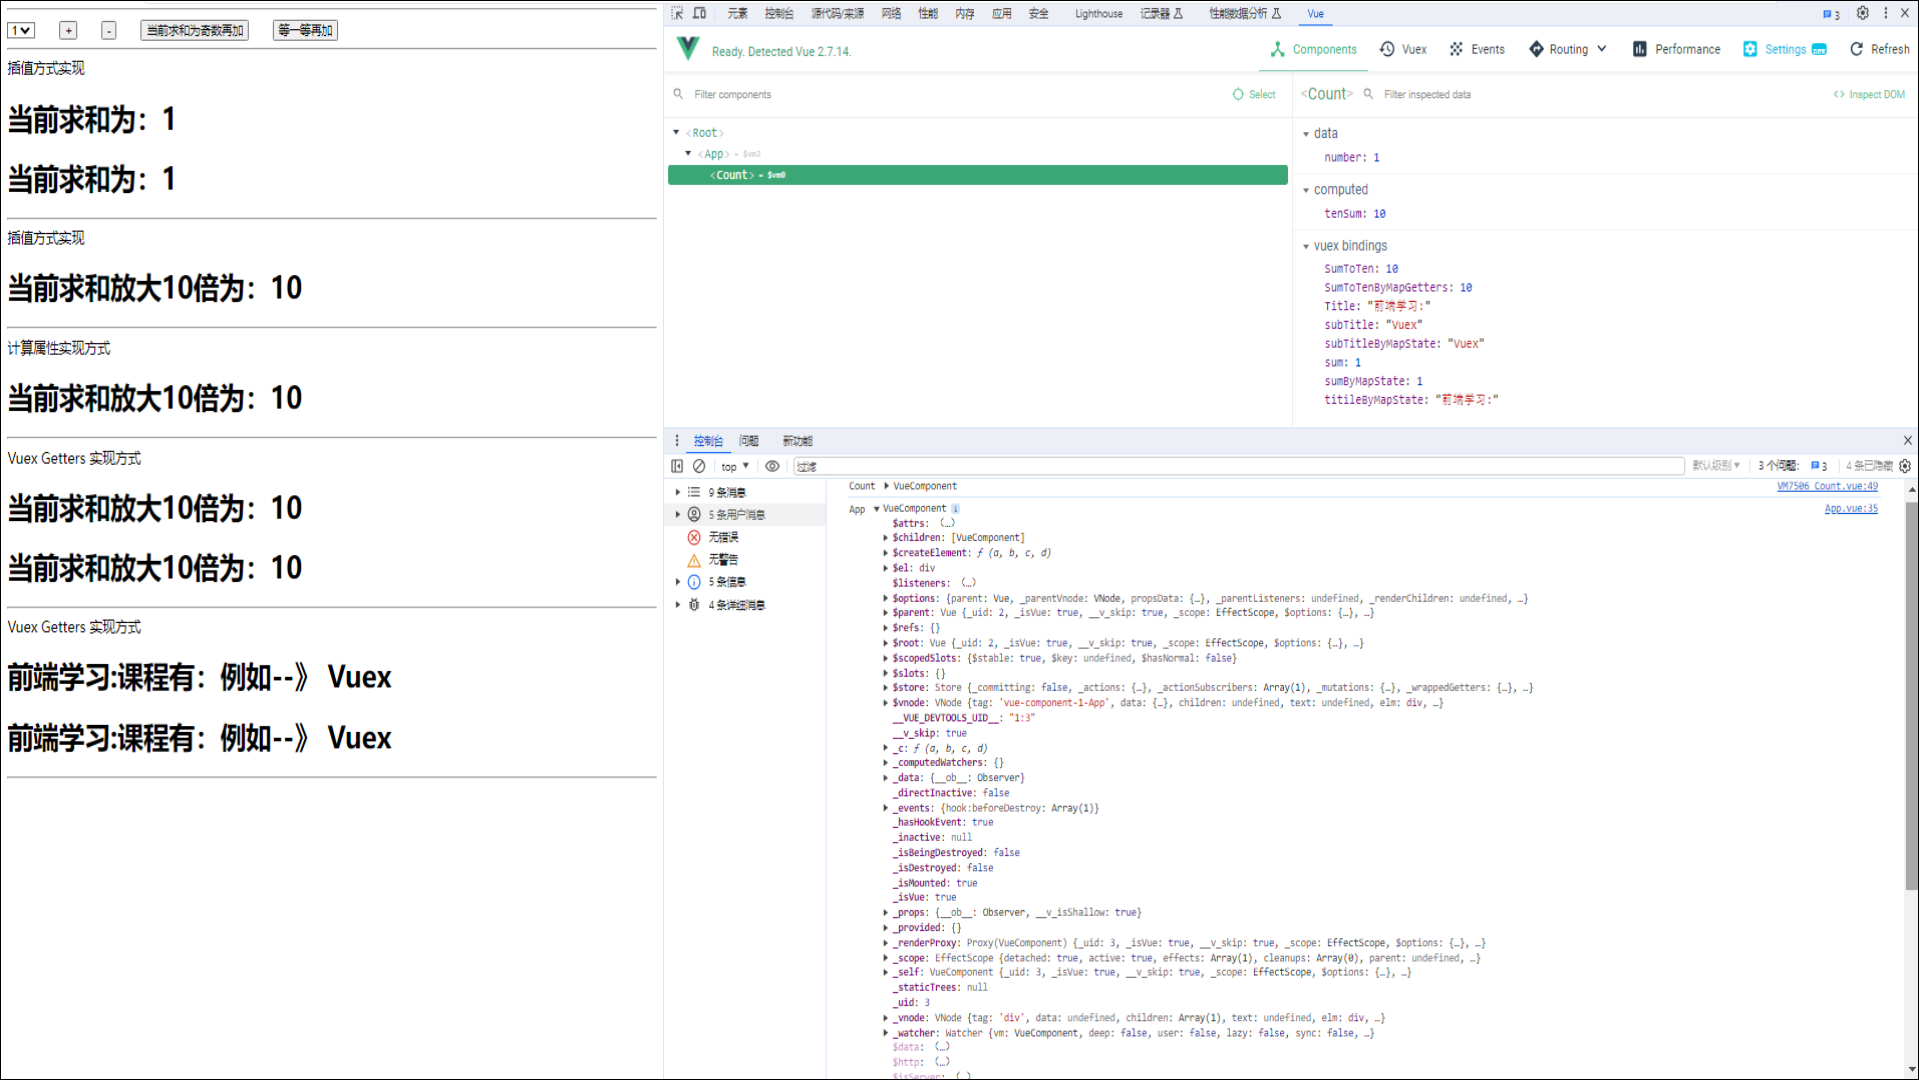This screenshot has width=1919, height=1080.
Task: Click the inspect element picker icon
Action: (x=677, y=13)
